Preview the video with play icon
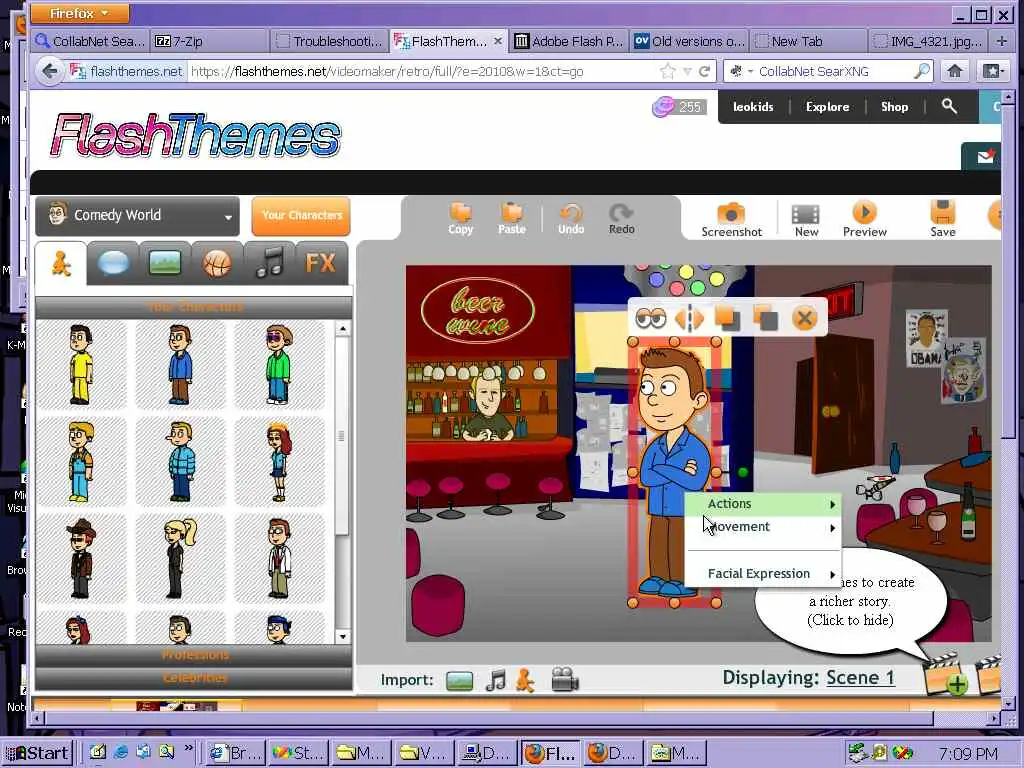Viewport: 1024px width, 768px height. click(x=865, y=219)
